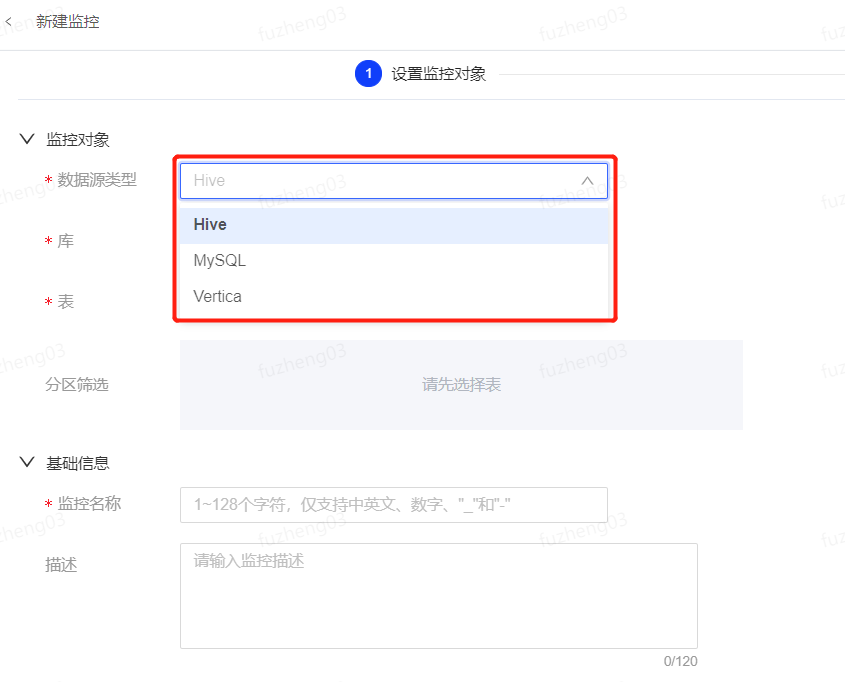Screen dimensions: 845x682
Task: Click the 基础信息 section heading text
Action: pos(78,463)
